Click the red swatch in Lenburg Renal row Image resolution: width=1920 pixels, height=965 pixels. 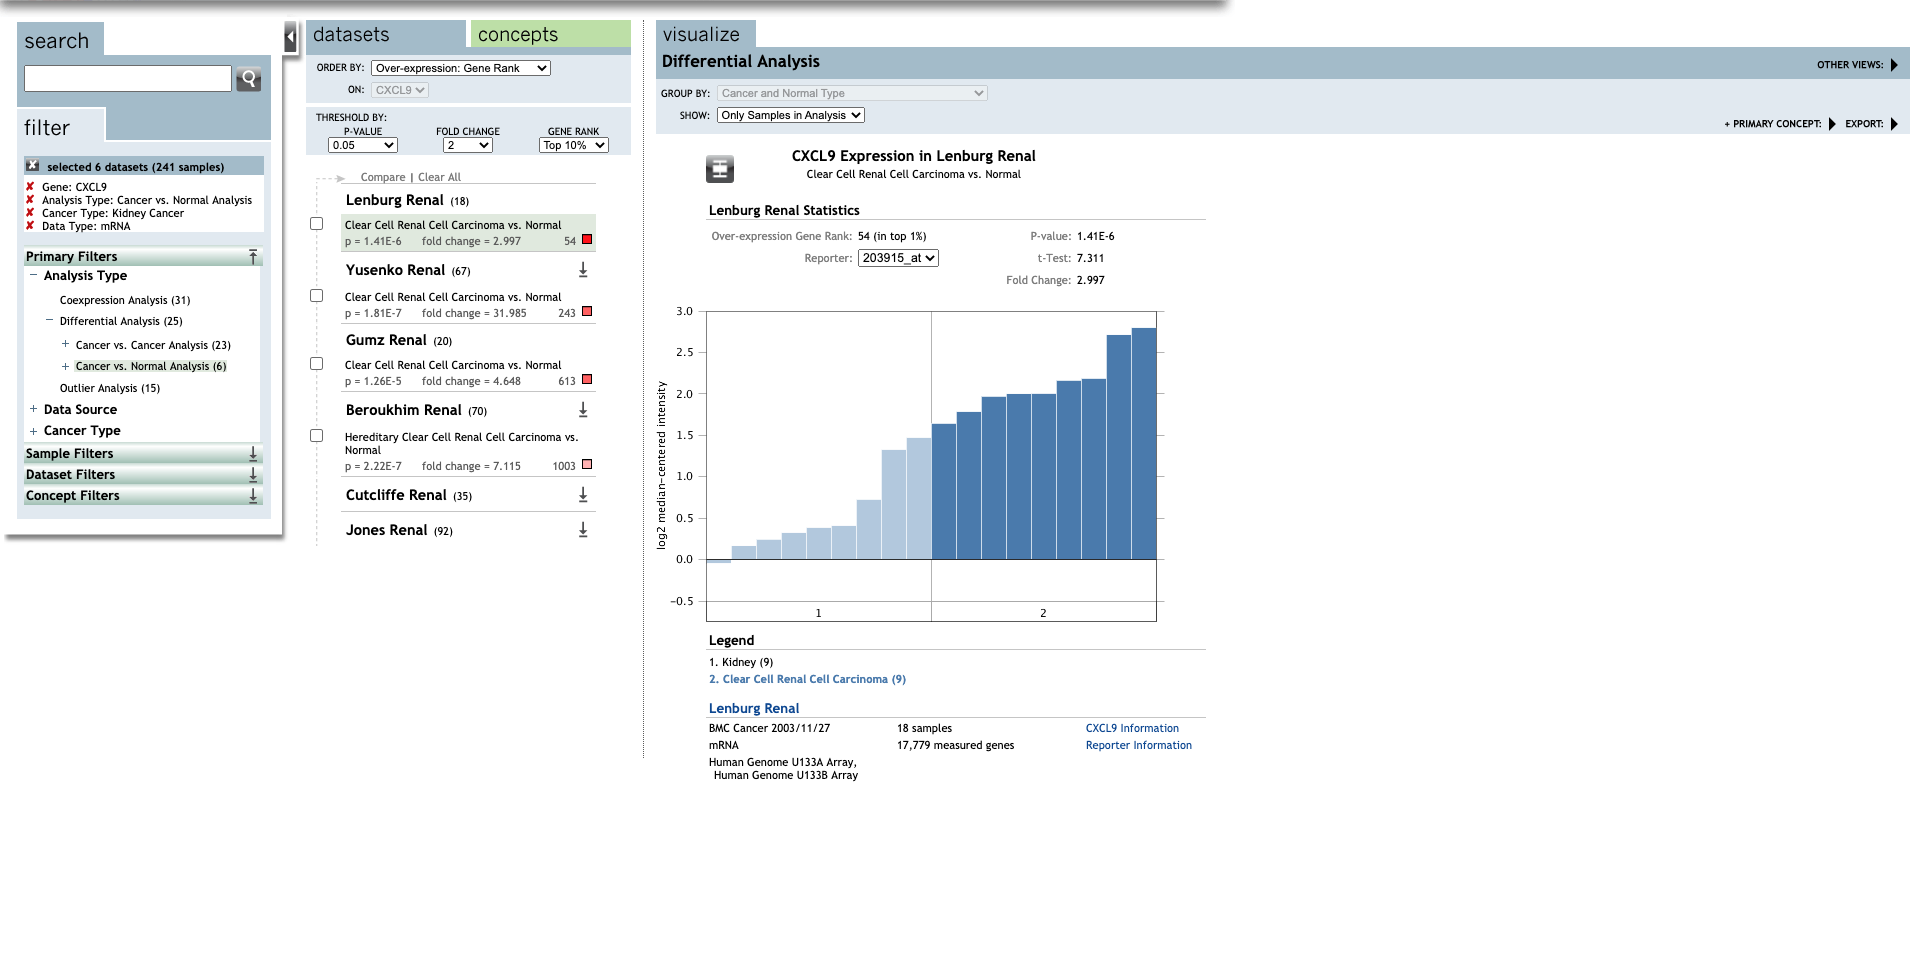pos(587,240)
